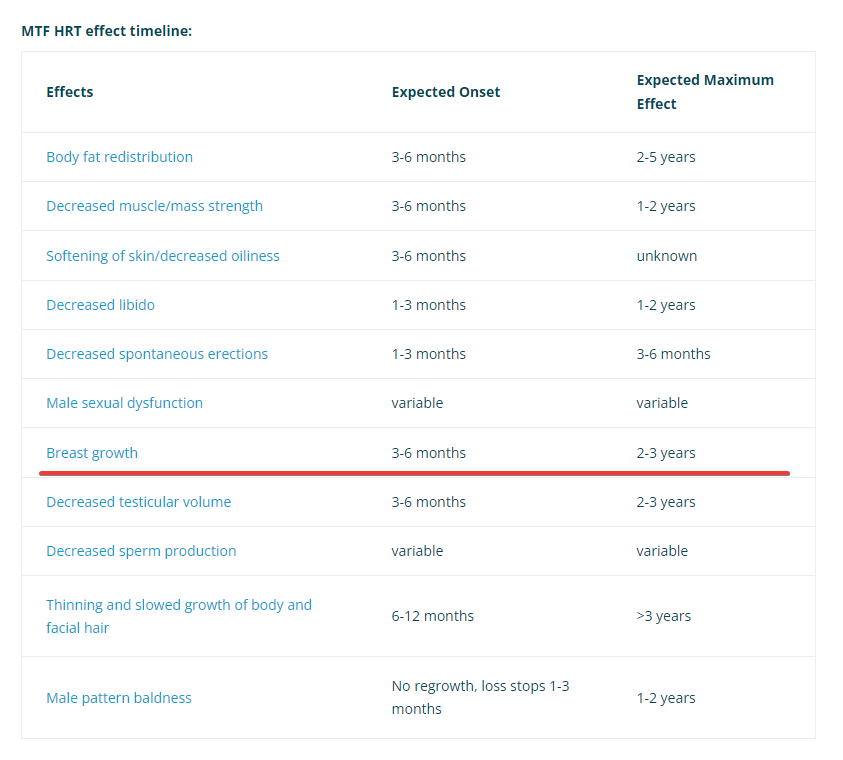The height and width of the screenshot is (760, 843).
Task: Click the >3 years maximum effect cell
Action: pyautogui.click(x=663, y=616)
